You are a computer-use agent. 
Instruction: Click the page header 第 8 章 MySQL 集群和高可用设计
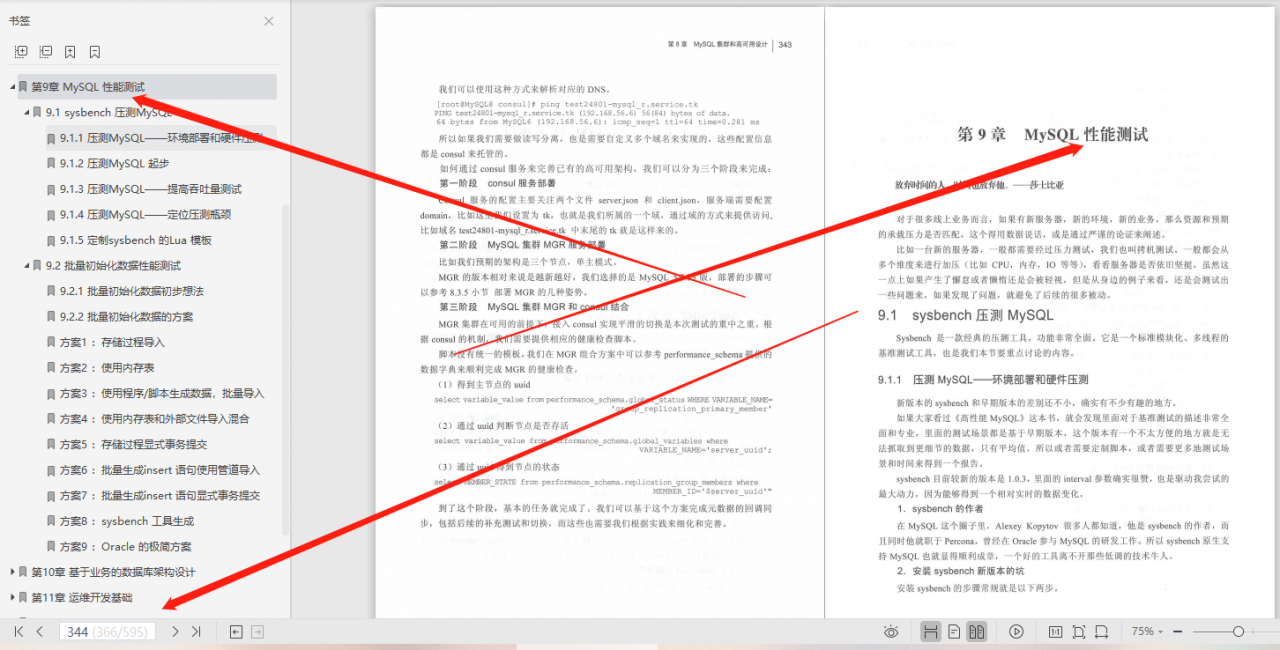[716, 45]
